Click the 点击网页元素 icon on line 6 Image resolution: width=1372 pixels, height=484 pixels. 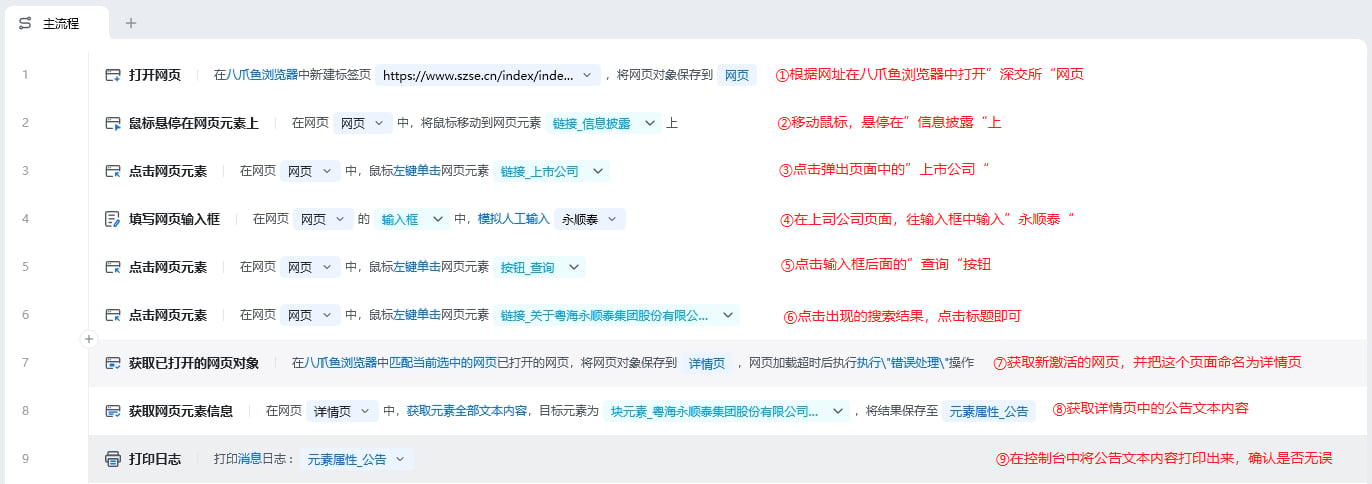pyautogui.click(x=113, y=315)
